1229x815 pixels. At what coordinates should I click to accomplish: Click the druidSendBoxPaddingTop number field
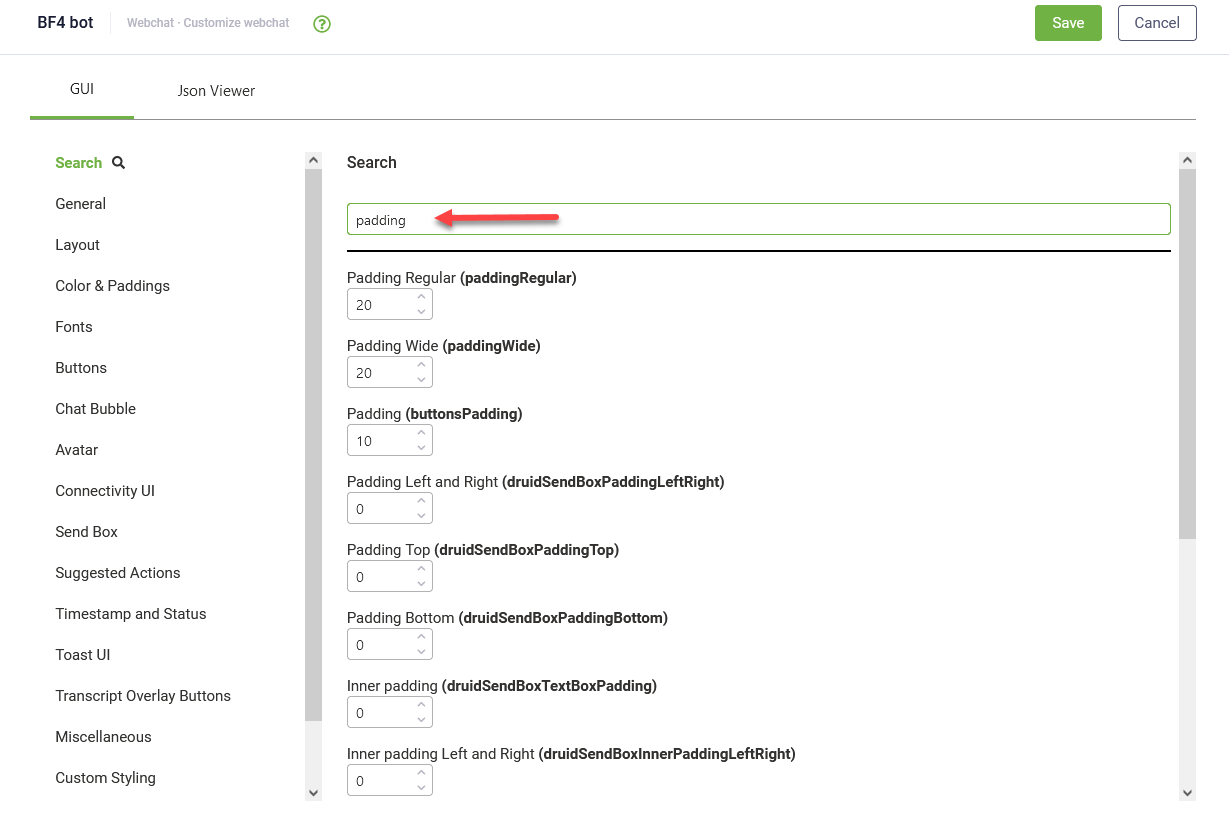coord(383,576)
